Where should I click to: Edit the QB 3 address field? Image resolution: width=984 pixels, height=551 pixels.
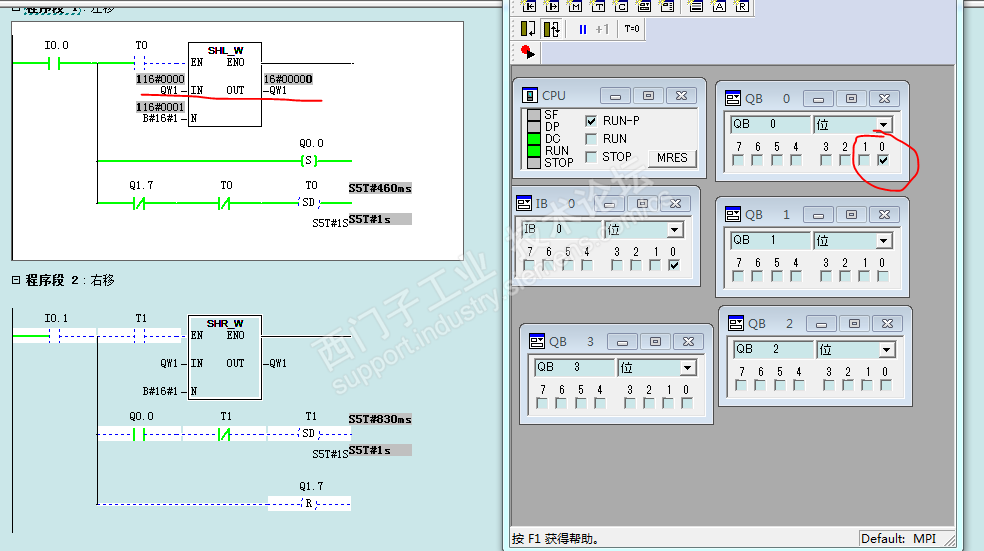pyautogui.click(x=574, y=367)
